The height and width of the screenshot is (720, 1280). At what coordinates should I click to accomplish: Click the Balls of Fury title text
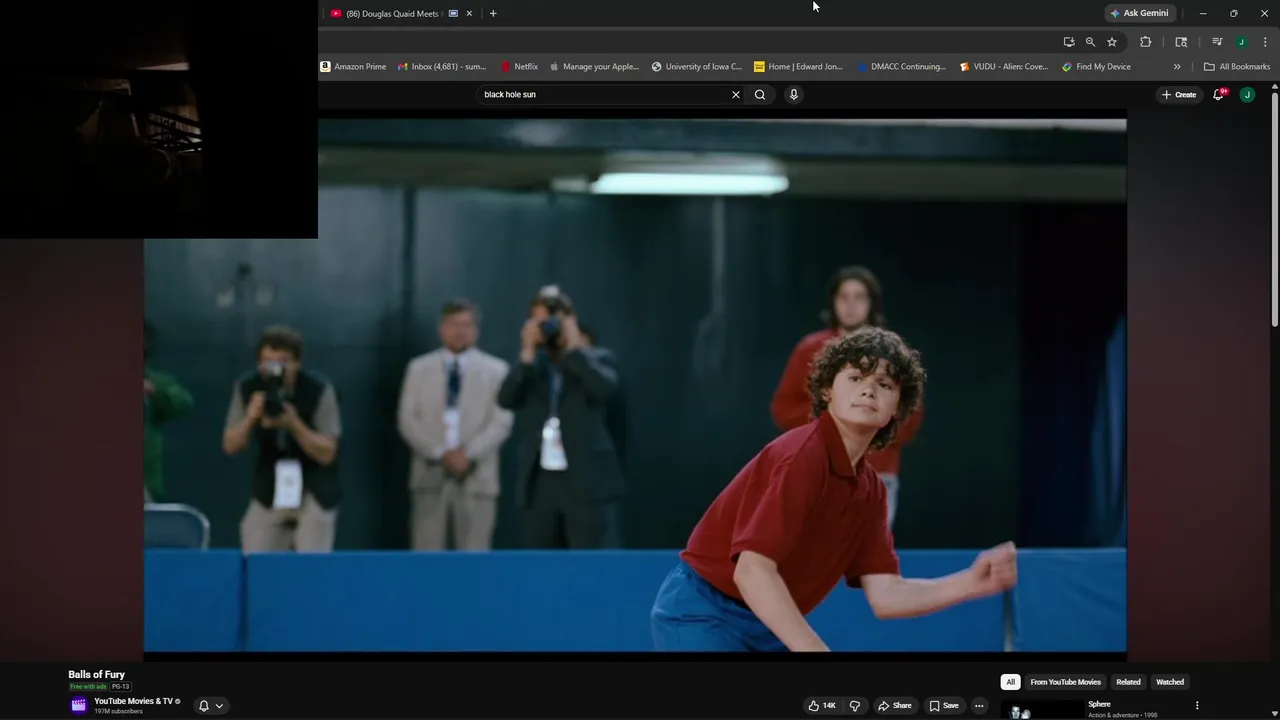tap(97, 675)
